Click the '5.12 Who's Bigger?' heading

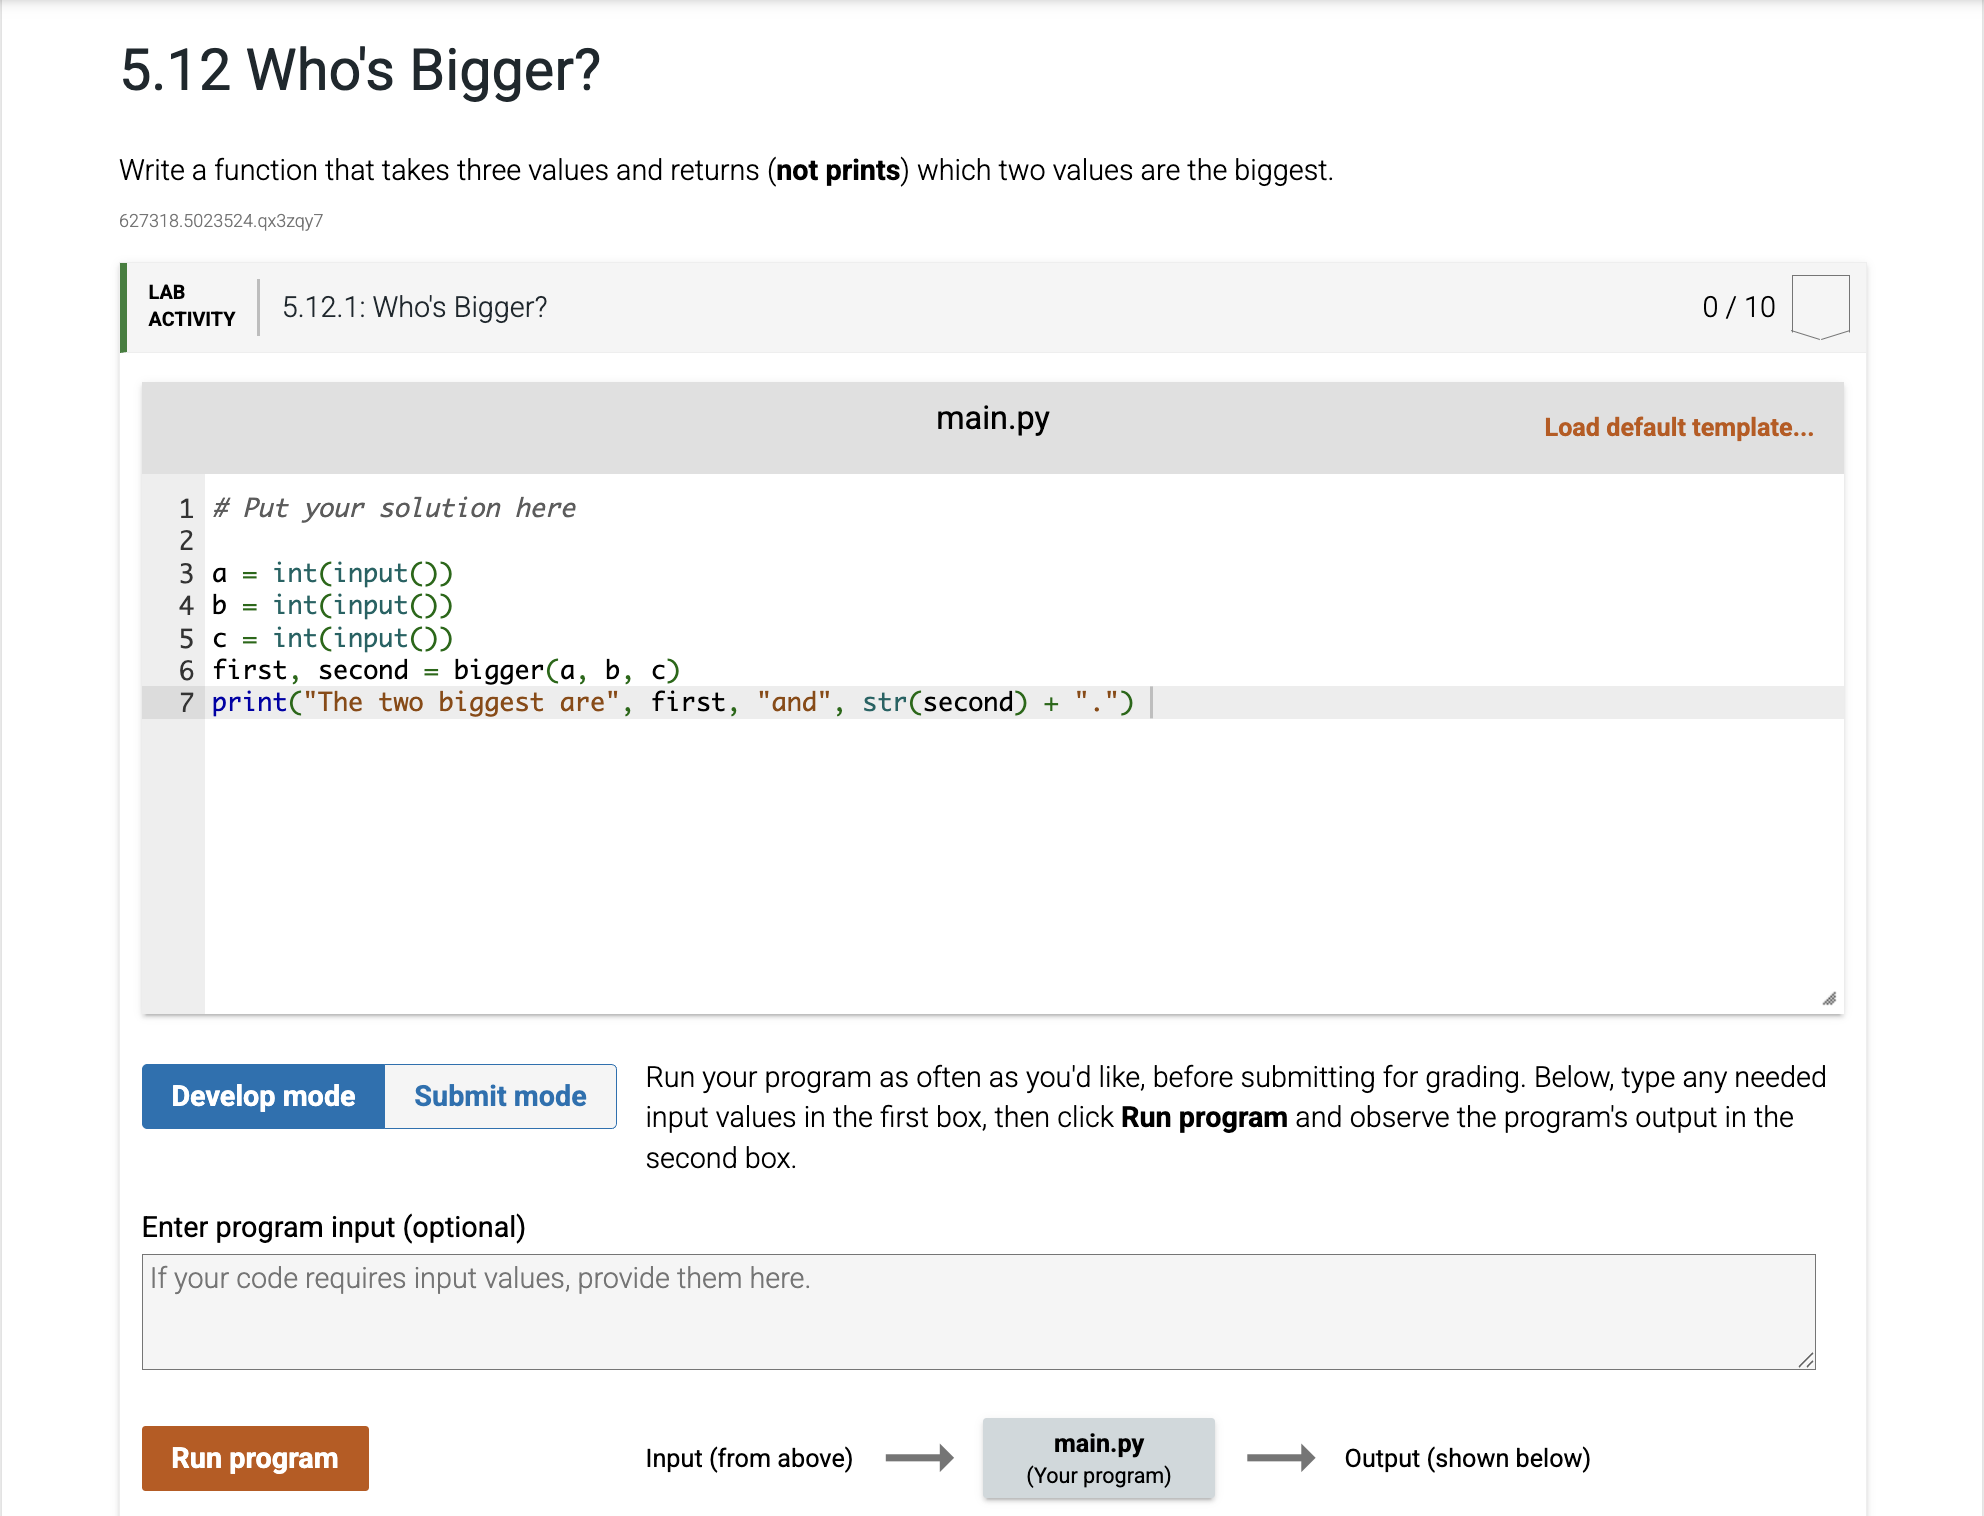click(360, 70)
